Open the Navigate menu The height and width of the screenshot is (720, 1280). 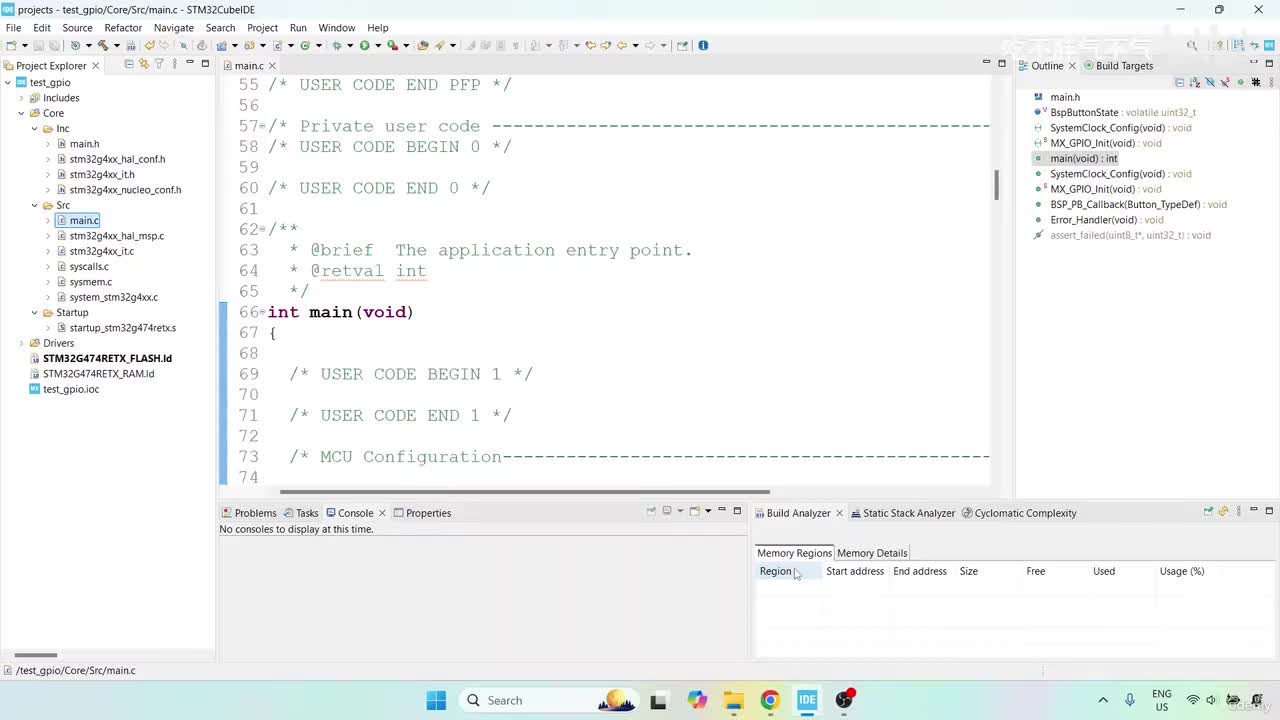[x=174, y=28]
